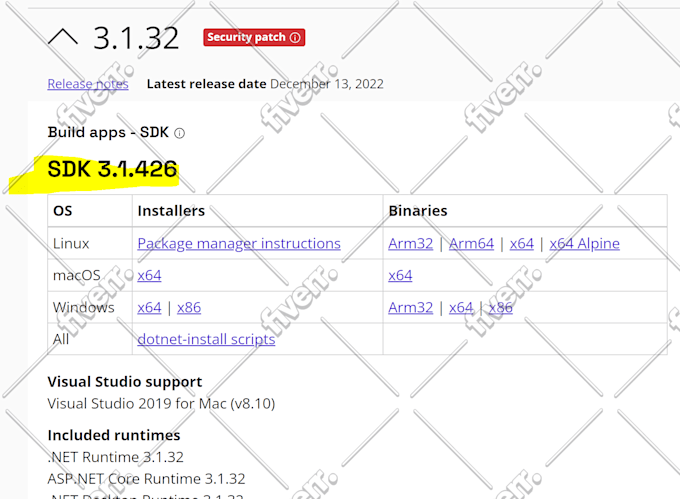Download Linux Arm32 binaries

(410, 244)
